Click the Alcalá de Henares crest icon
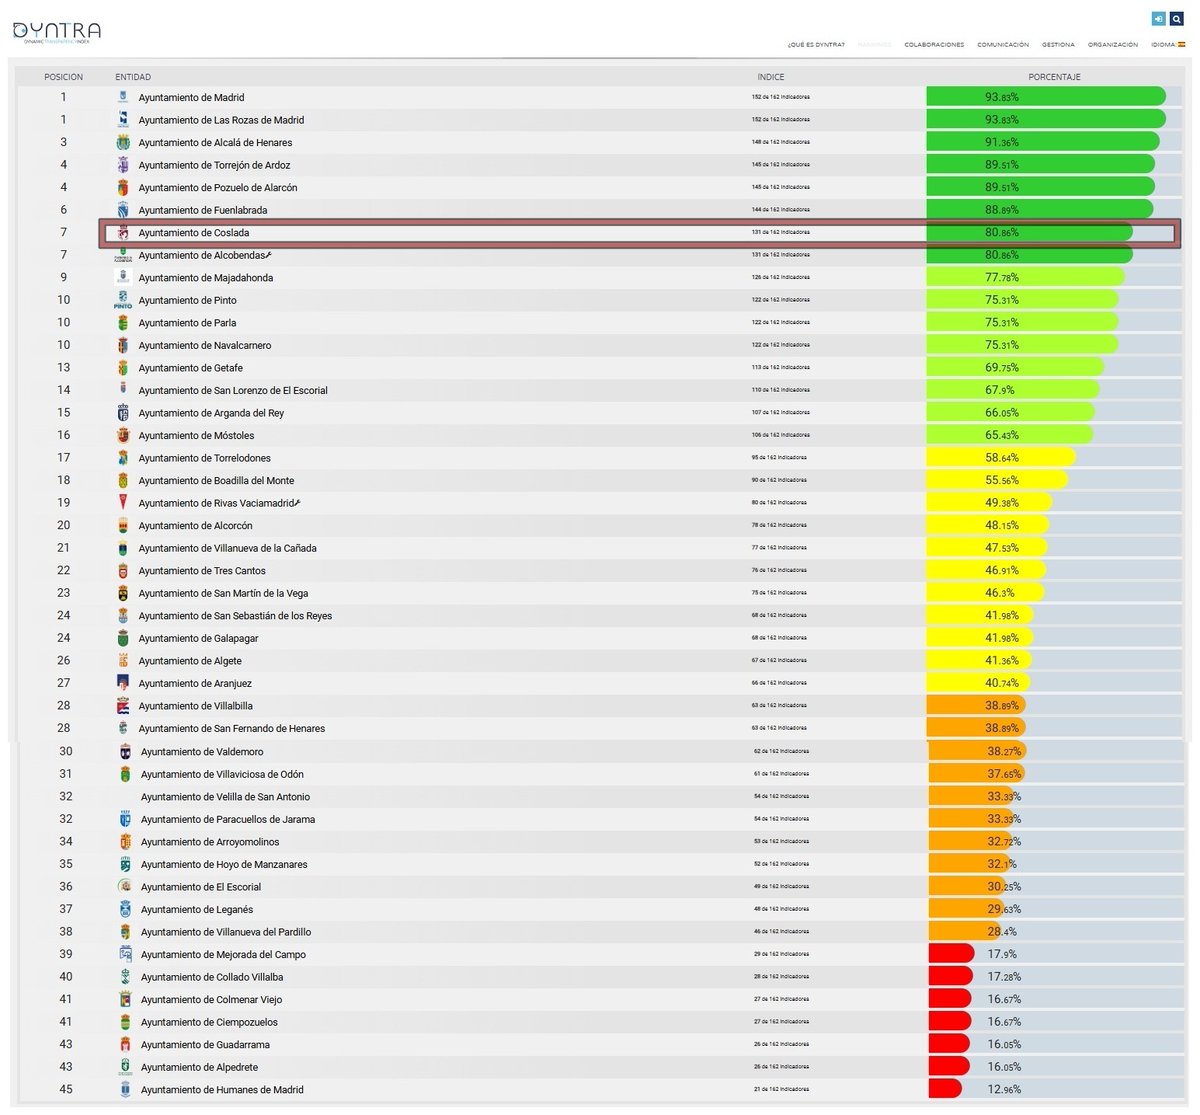Image resolution: width=1200 pixels, height=1115 pixels. click(x=123, y=142)
